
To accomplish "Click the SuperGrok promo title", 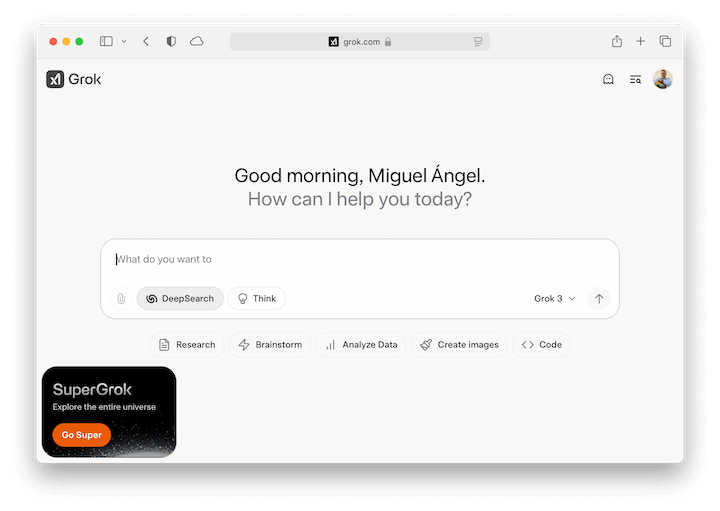I will click(x=92, y=389).
